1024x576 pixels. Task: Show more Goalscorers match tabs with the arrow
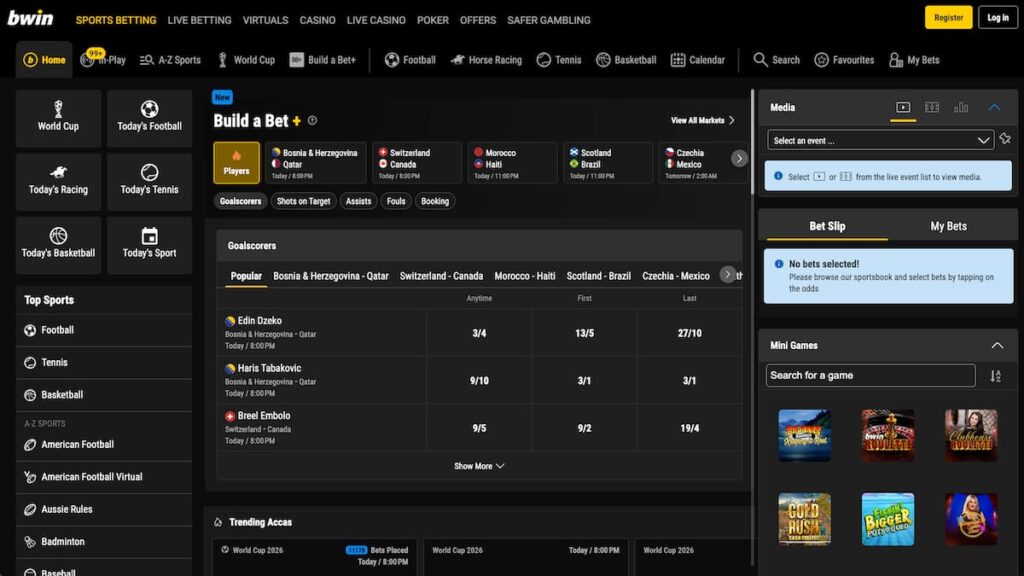click(x=728, y=274)
